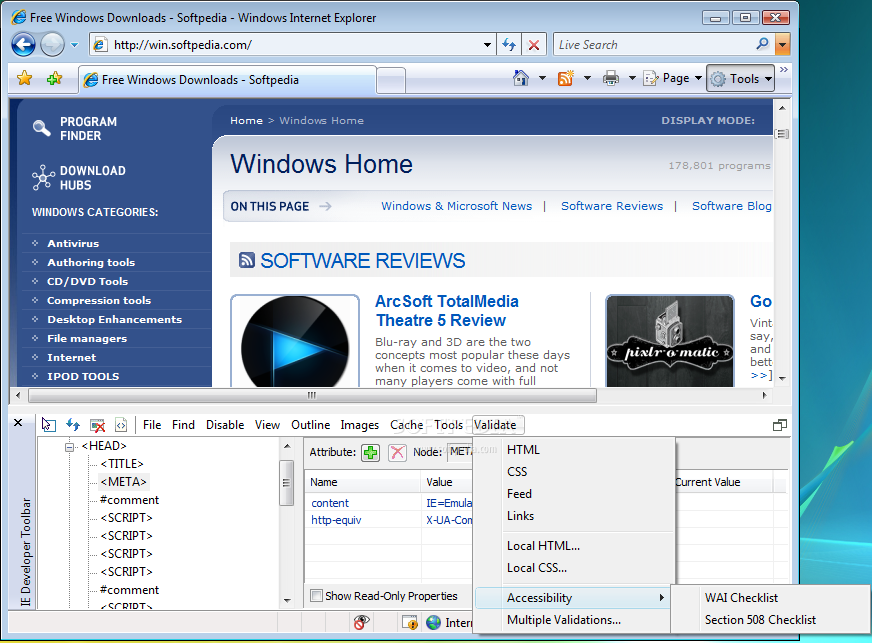Open ArcSoft TotalMedia Theatre 5 Review
This screenshot has height=643, width=872.
coord(447,310)
